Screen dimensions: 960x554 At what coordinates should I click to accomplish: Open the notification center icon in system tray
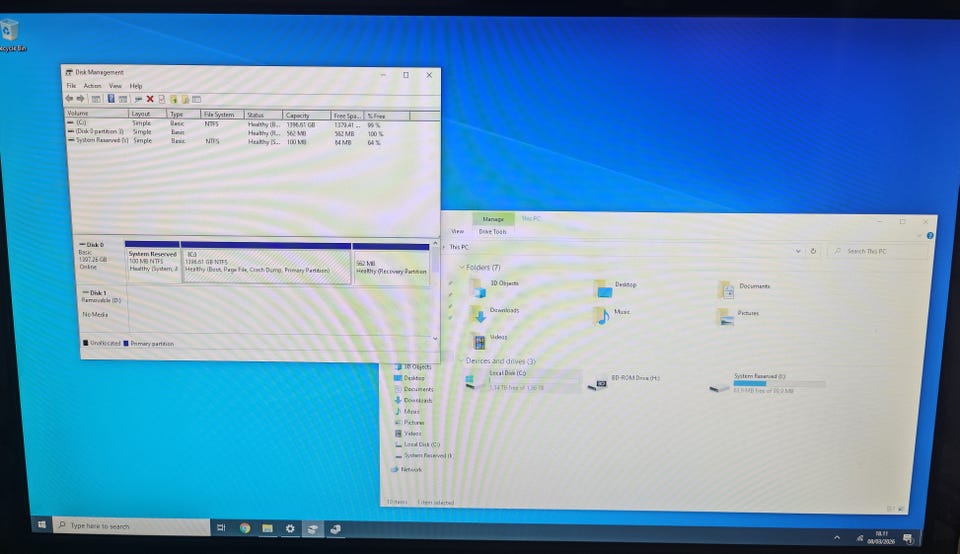click(908, 539)
